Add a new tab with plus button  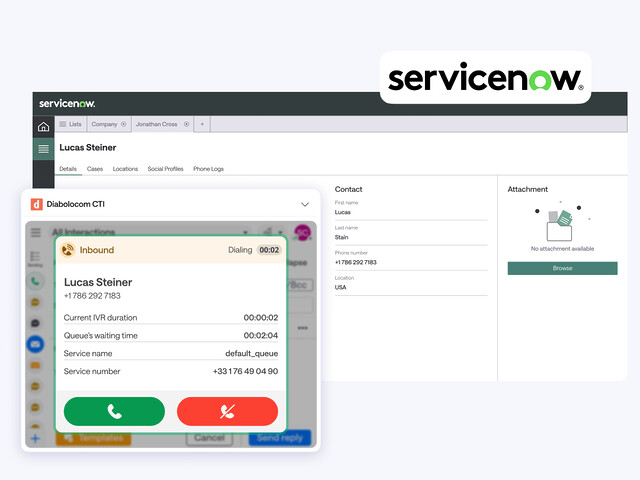click(202, 124)
